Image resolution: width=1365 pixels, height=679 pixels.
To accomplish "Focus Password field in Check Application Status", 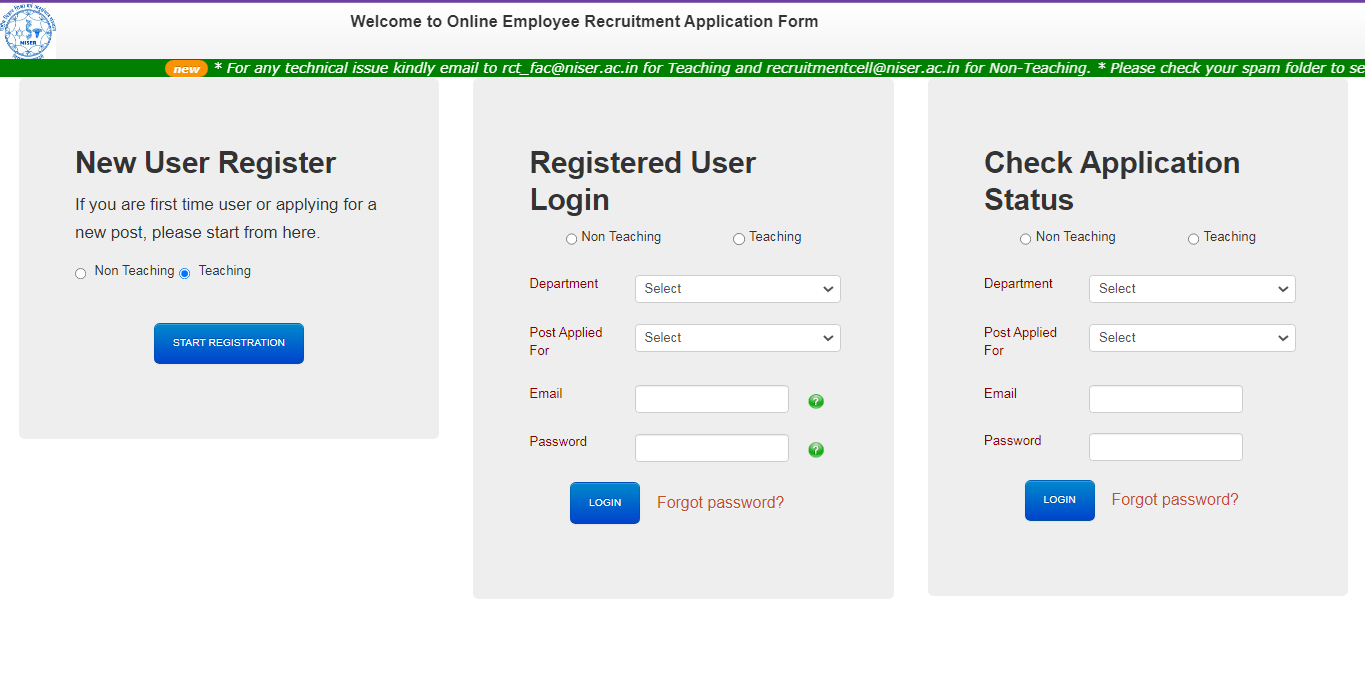I will click(x=1165, y=447).
